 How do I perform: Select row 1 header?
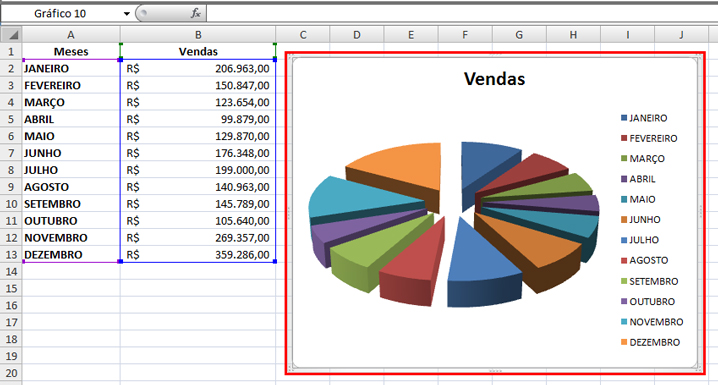coord(11,52)
